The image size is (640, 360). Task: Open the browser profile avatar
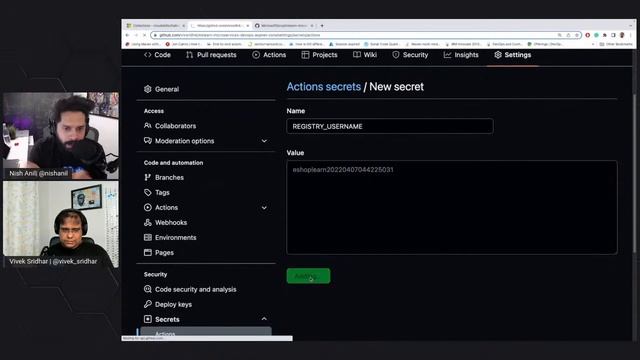tap(622, 36)
